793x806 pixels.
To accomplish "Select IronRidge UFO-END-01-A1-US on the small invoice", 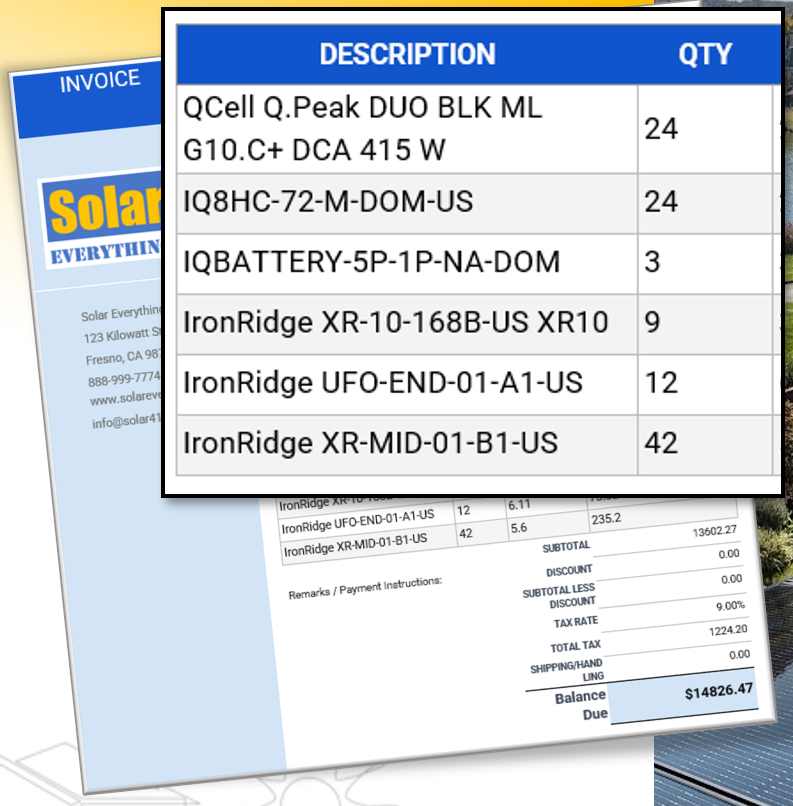I will 358,522.
